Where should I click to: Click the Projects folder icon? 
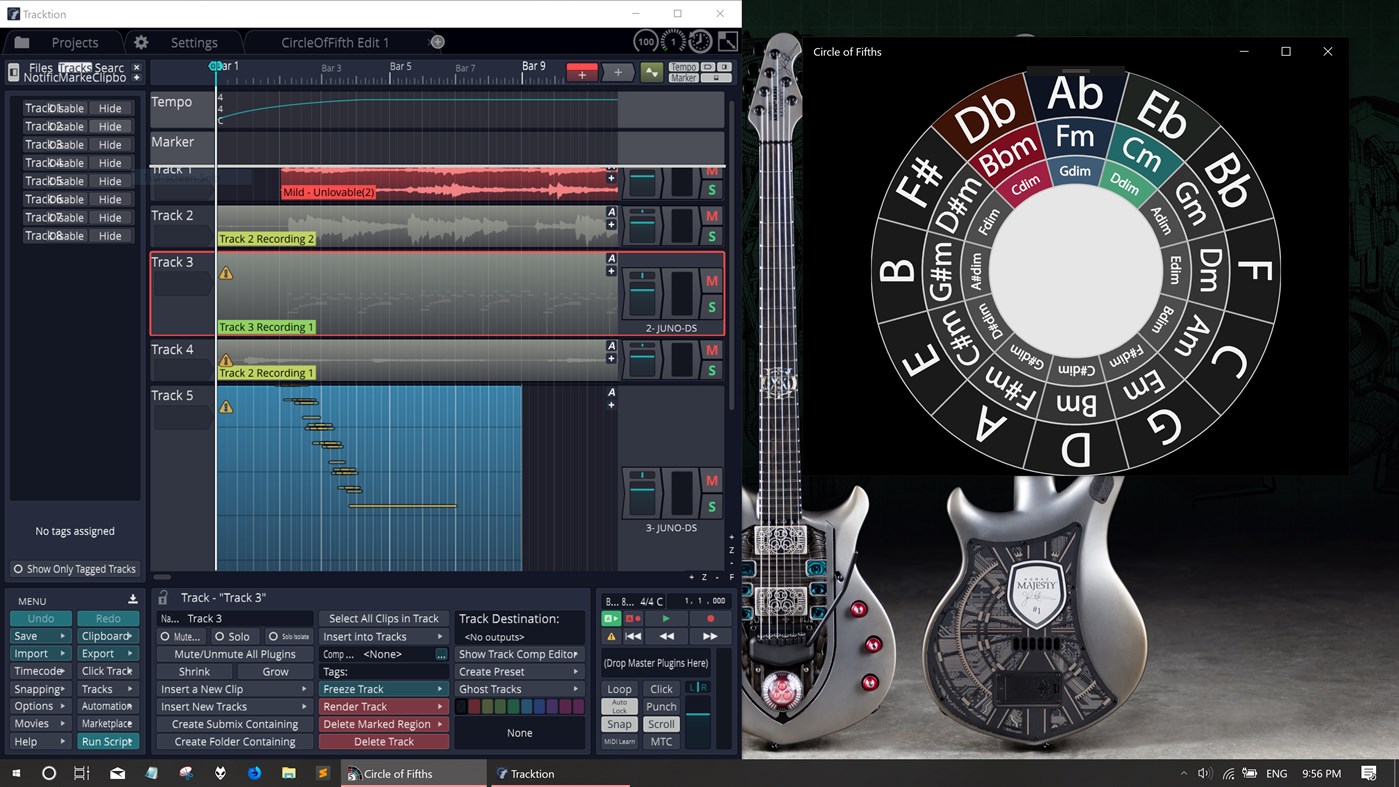tap(22, 42)
